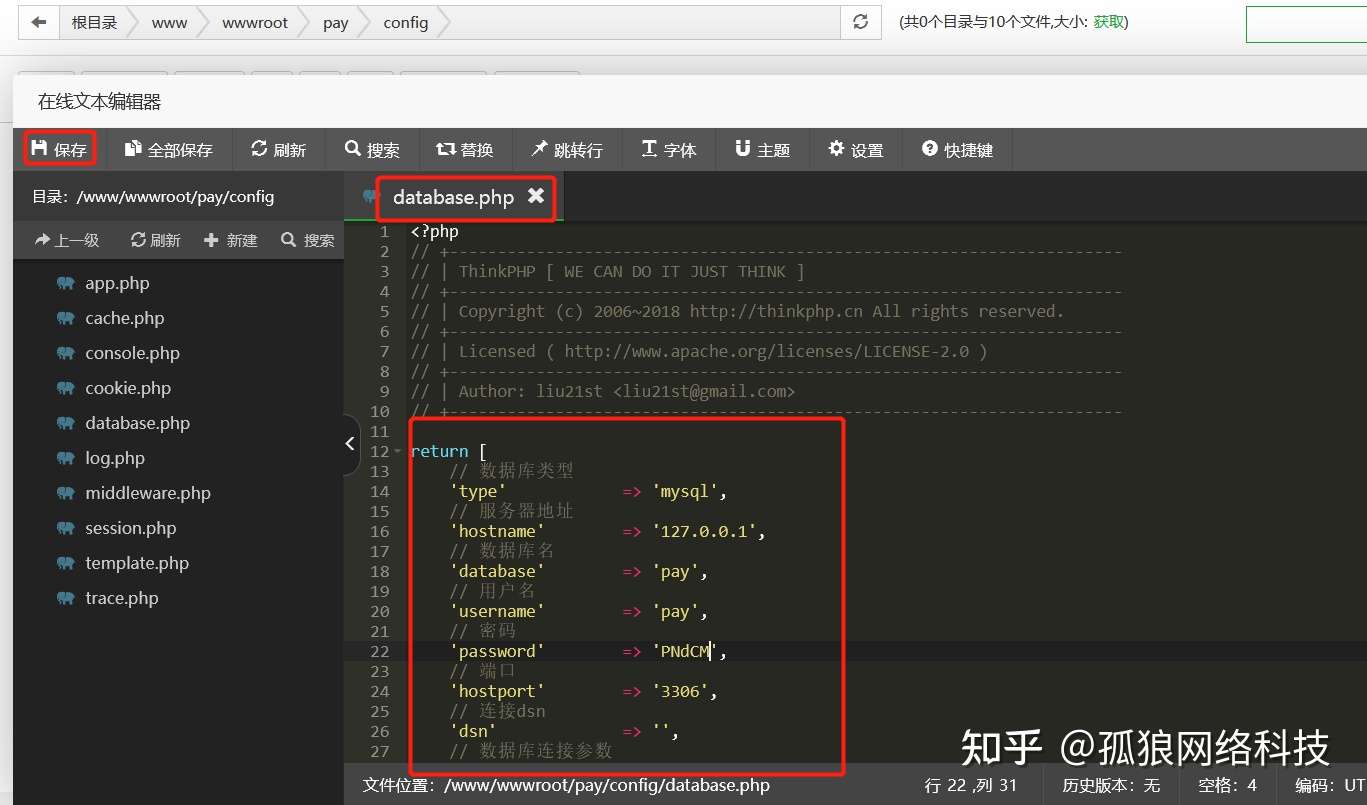Image resolution: width=1367 pixels, height=805 pixels.
Task: Close the database.php tab
Action: 536,196
